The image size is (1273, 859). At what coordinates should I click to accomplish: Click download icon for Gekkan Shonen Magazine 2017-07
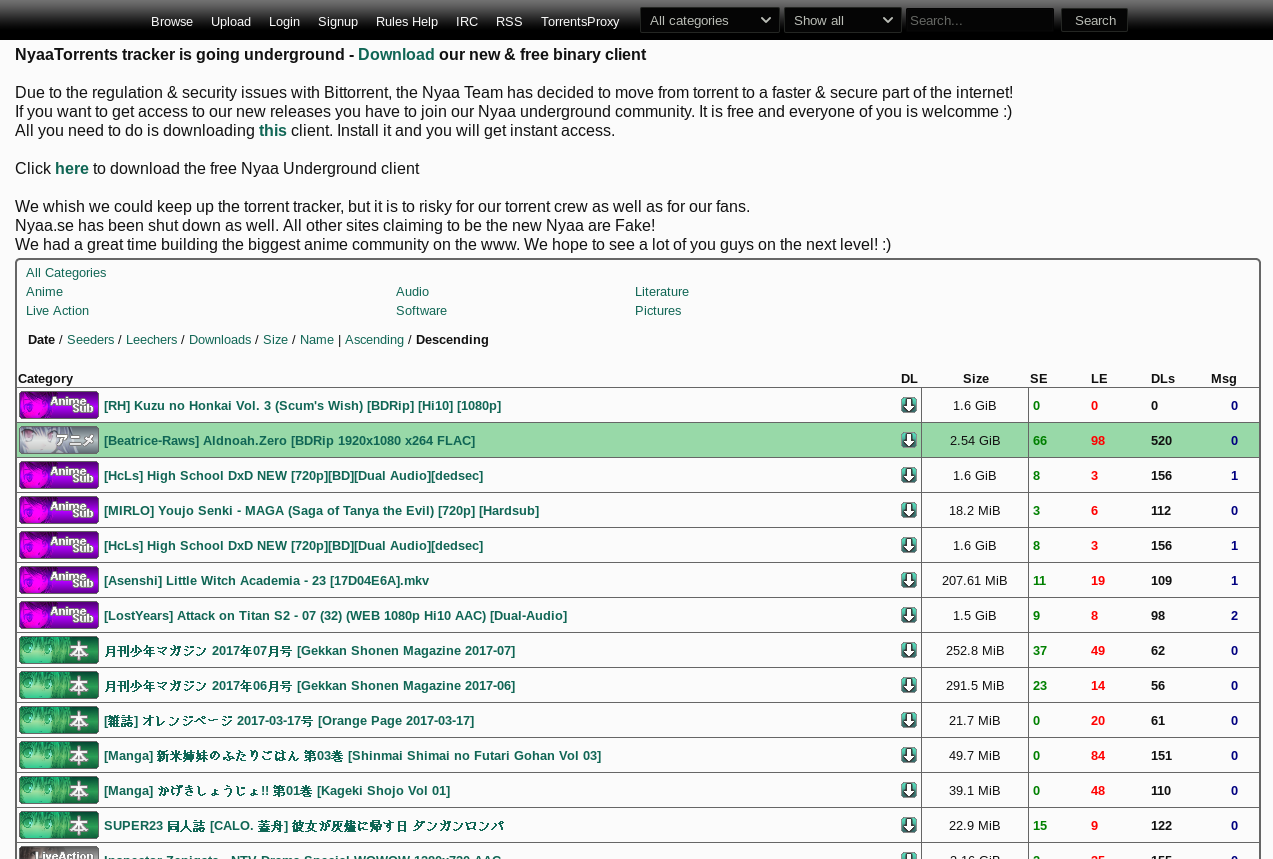click(x=909, y=650)
